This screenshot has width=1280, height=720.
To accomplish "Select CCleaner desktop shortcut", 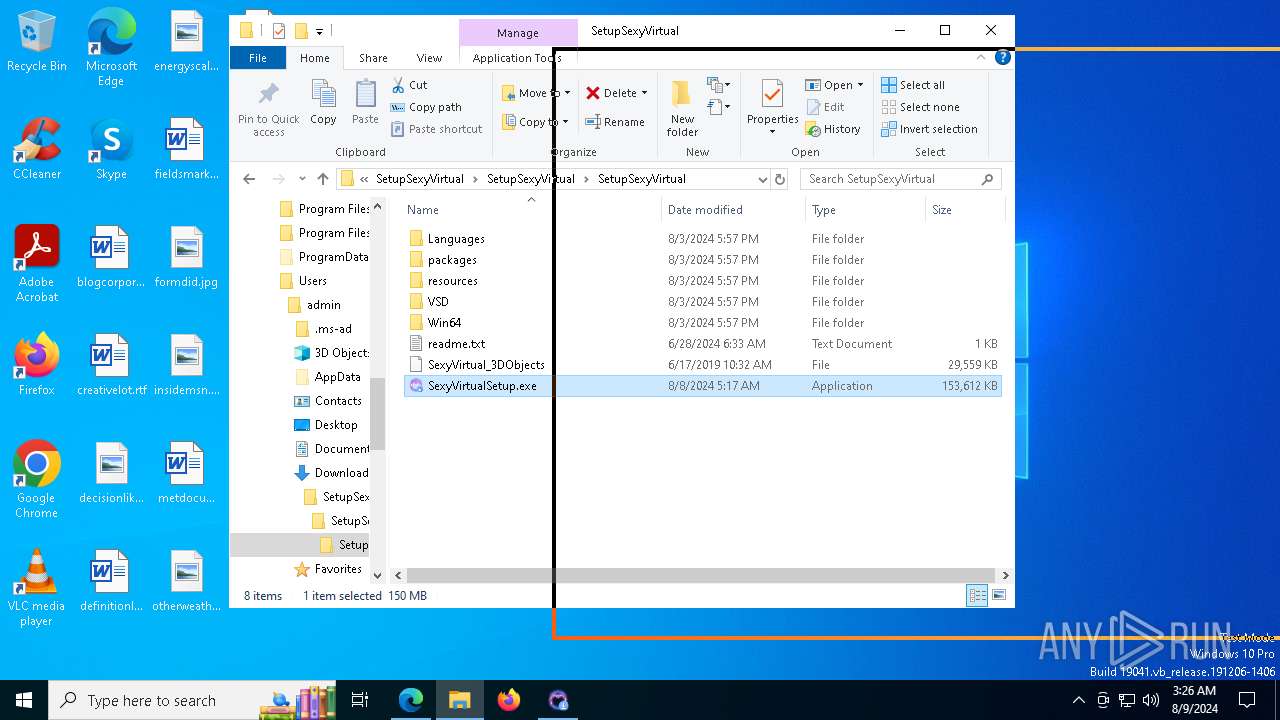I will 37,150.
